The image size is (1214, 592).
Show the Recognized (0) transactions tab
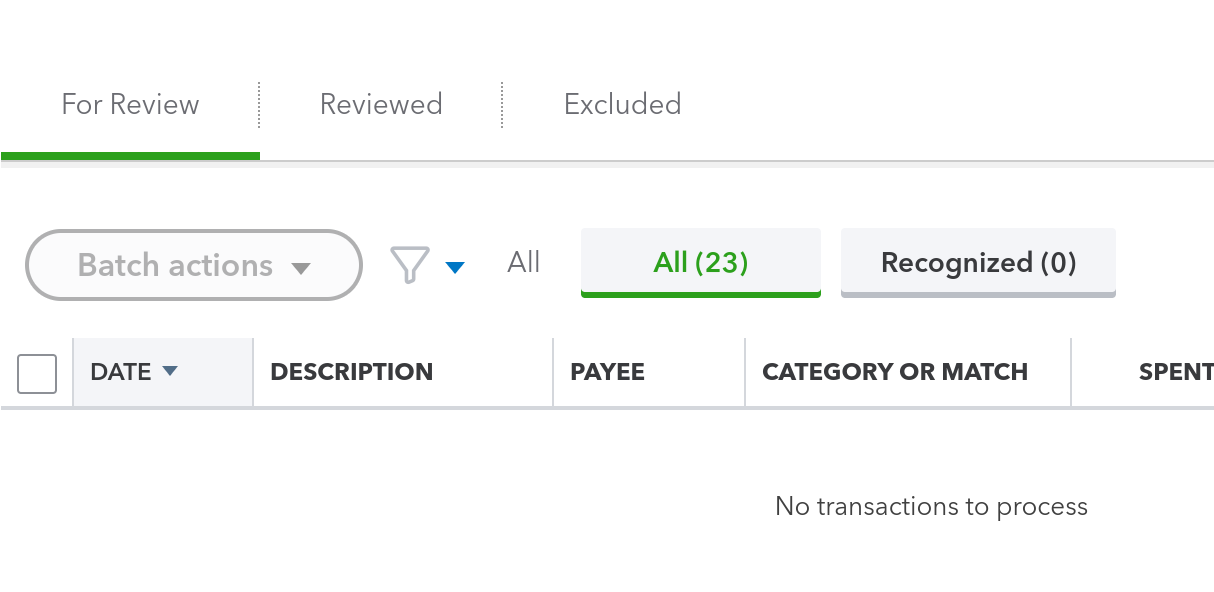(x=978, y=263)
